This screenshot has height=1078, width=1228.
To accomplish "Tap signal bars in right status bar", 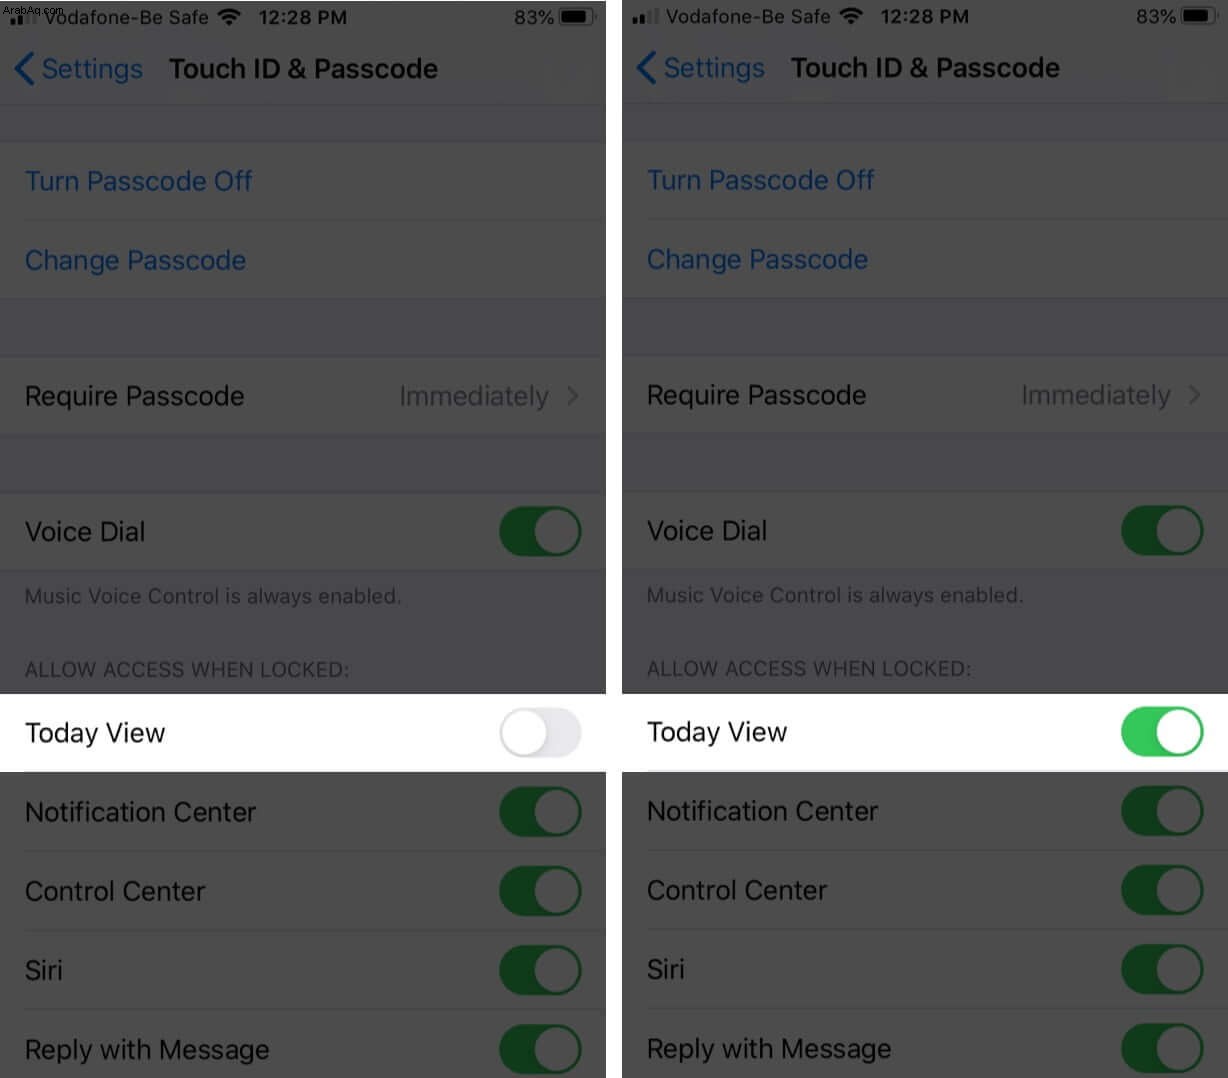I will point(646,17).
